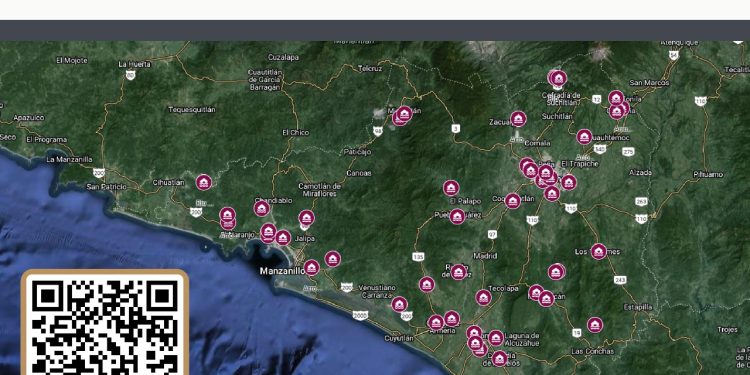Click the highway 275 shield
The width and height of the screenshot is (750, 375).
click(629, 152)
